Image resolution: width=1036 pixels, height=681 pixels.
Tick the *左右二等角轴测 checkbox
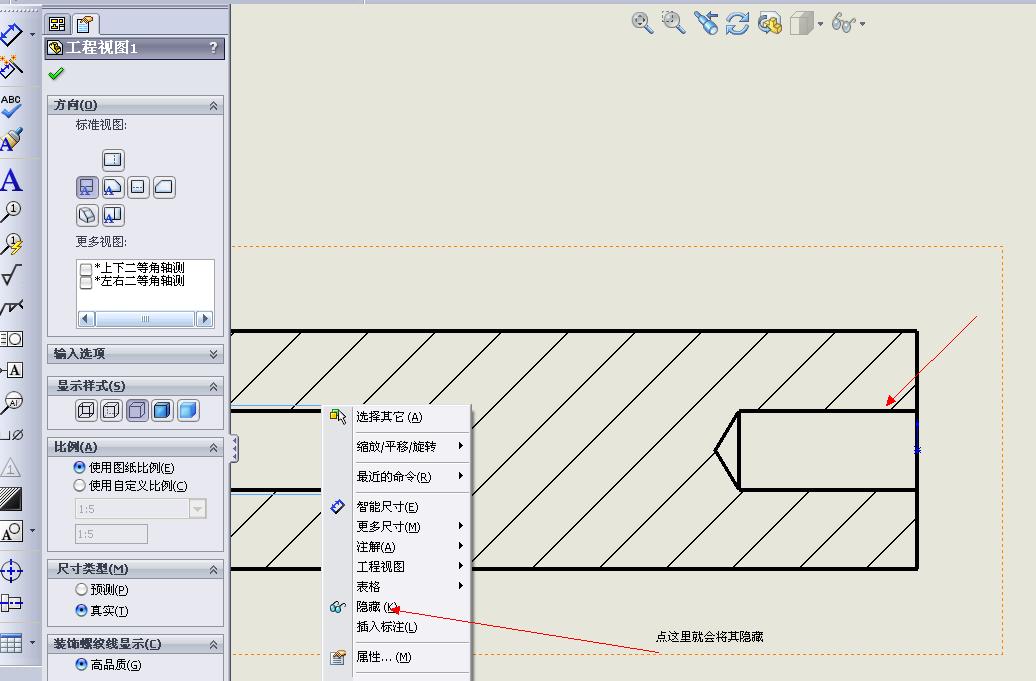(x=86, y=282)
